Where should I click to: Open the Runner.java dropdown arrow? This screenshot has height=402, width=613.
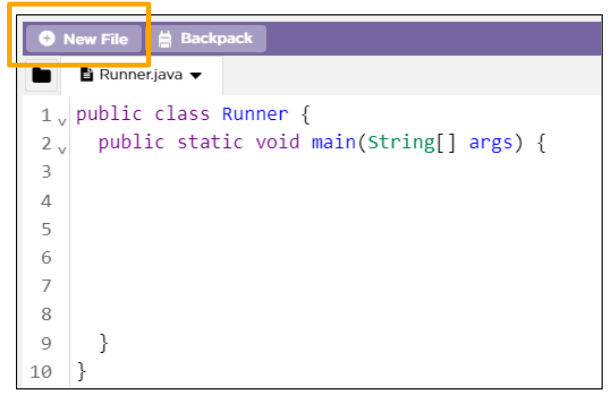[195, 76]
